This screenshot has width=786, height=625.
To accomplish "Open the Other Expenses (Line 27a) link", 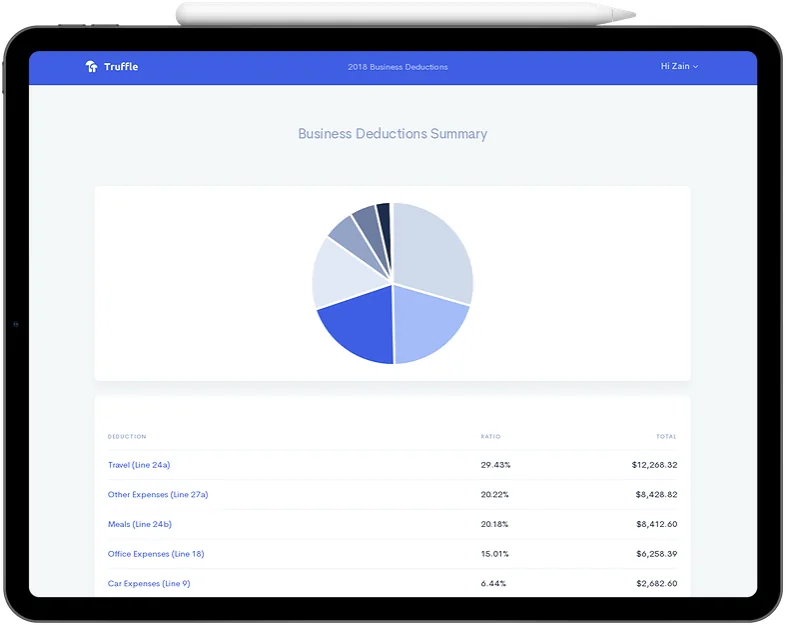I will tap(158, 495).
